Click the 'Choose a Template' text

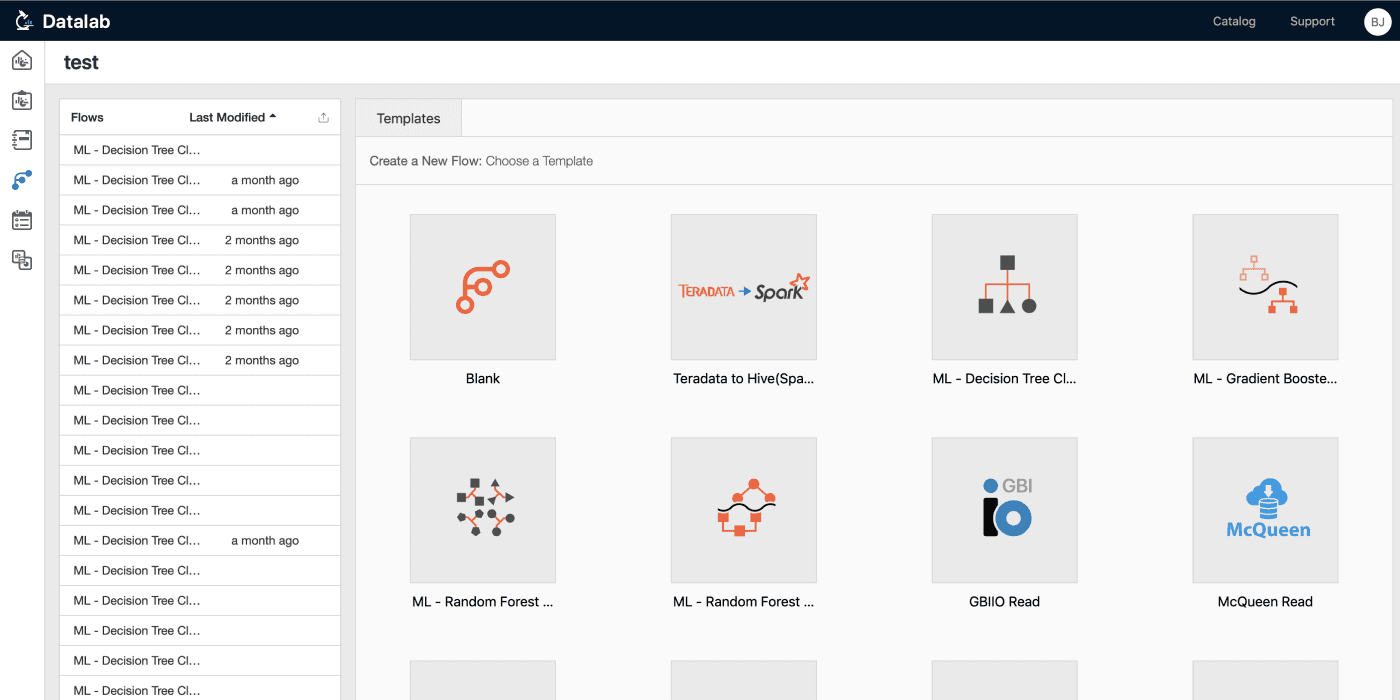[539, 161]
